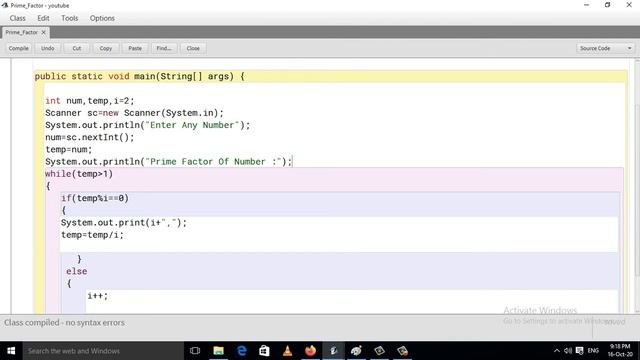Click the 'while(temp>1)' line

pos(79,174)
